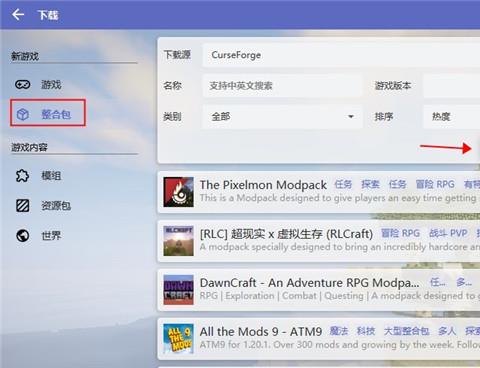Expand the 类别 全部 dropdown

click(x=282, y=117)
